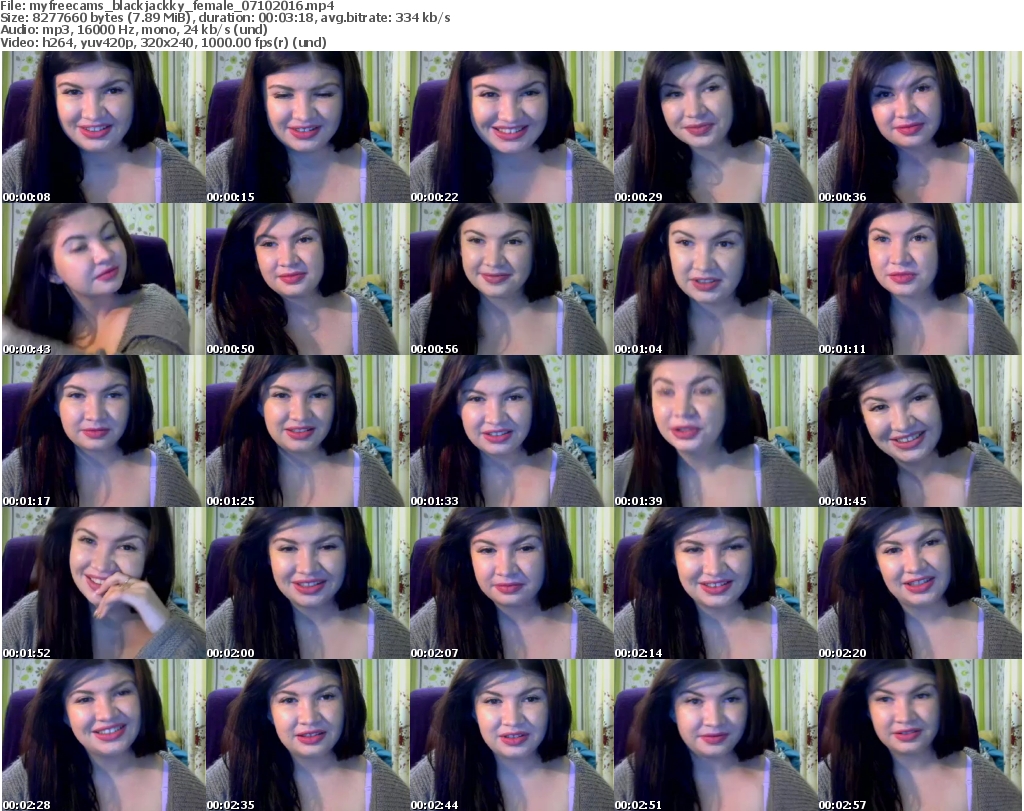Open the thumbnail timestamped 00:02:28
Image resolution: width=1024 pixels, height=811 pixels.
click(x=103, y=735)
